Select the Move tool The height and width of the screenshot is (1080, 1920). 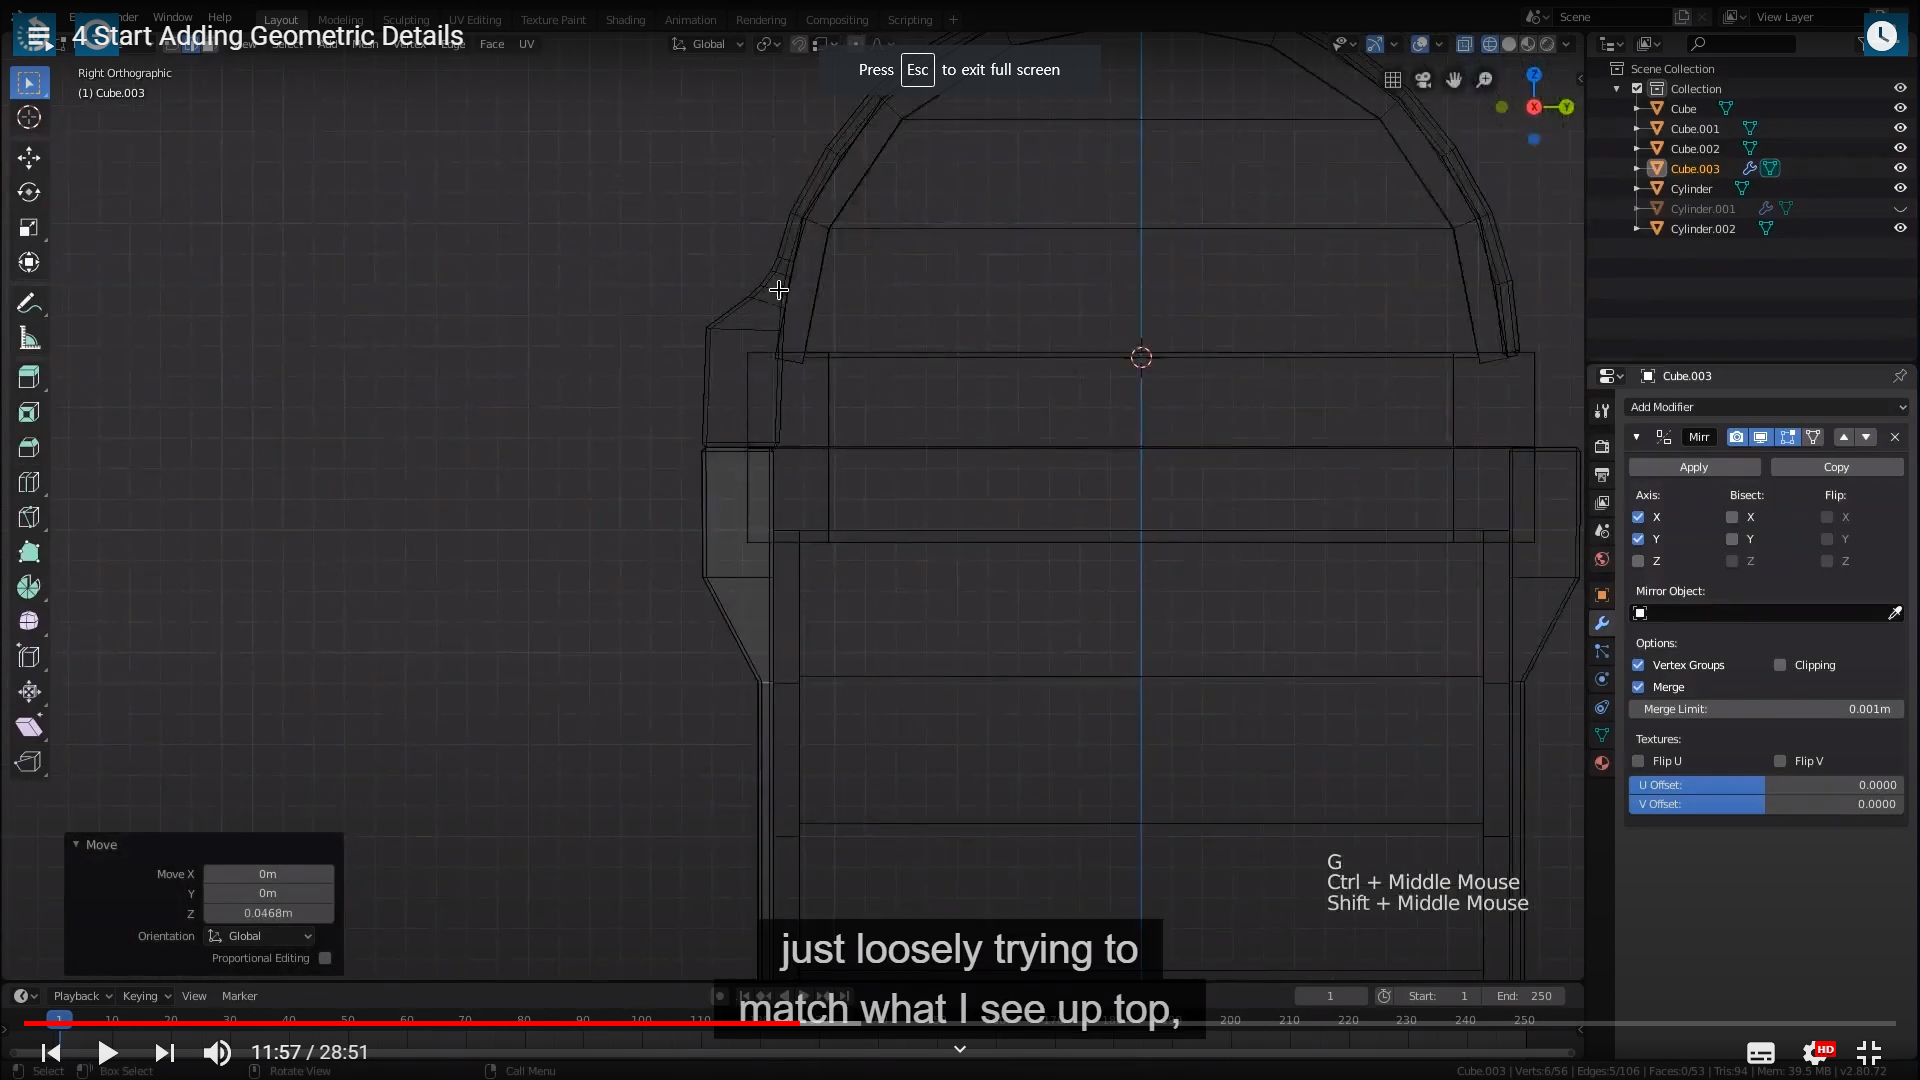pos(29,157)
